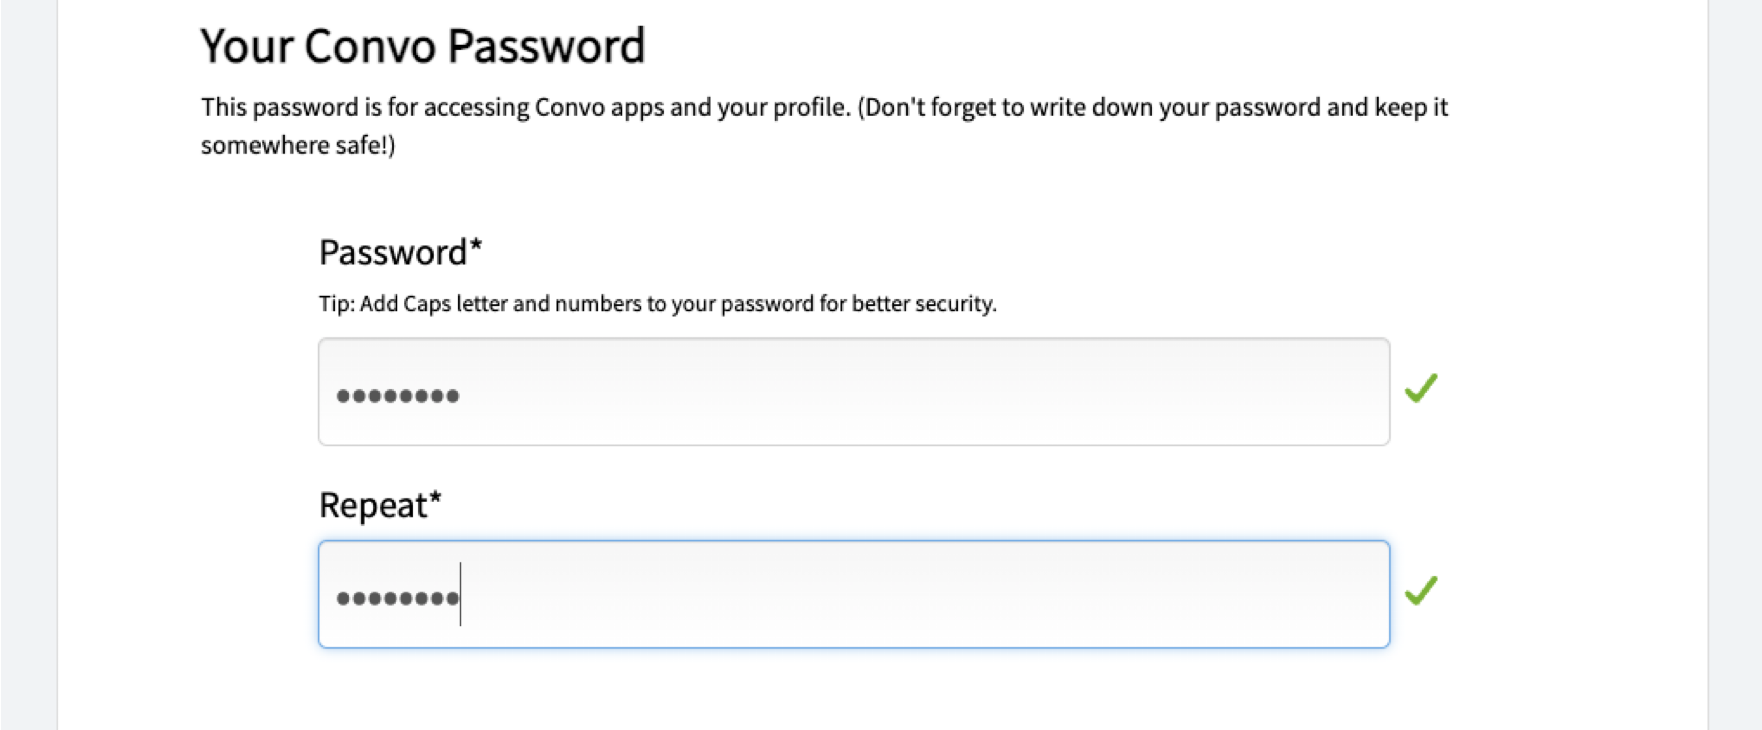Click the asterisk after the Repeat label
The width and height of the screenshot is (1762, 730).
pos(435,498)
